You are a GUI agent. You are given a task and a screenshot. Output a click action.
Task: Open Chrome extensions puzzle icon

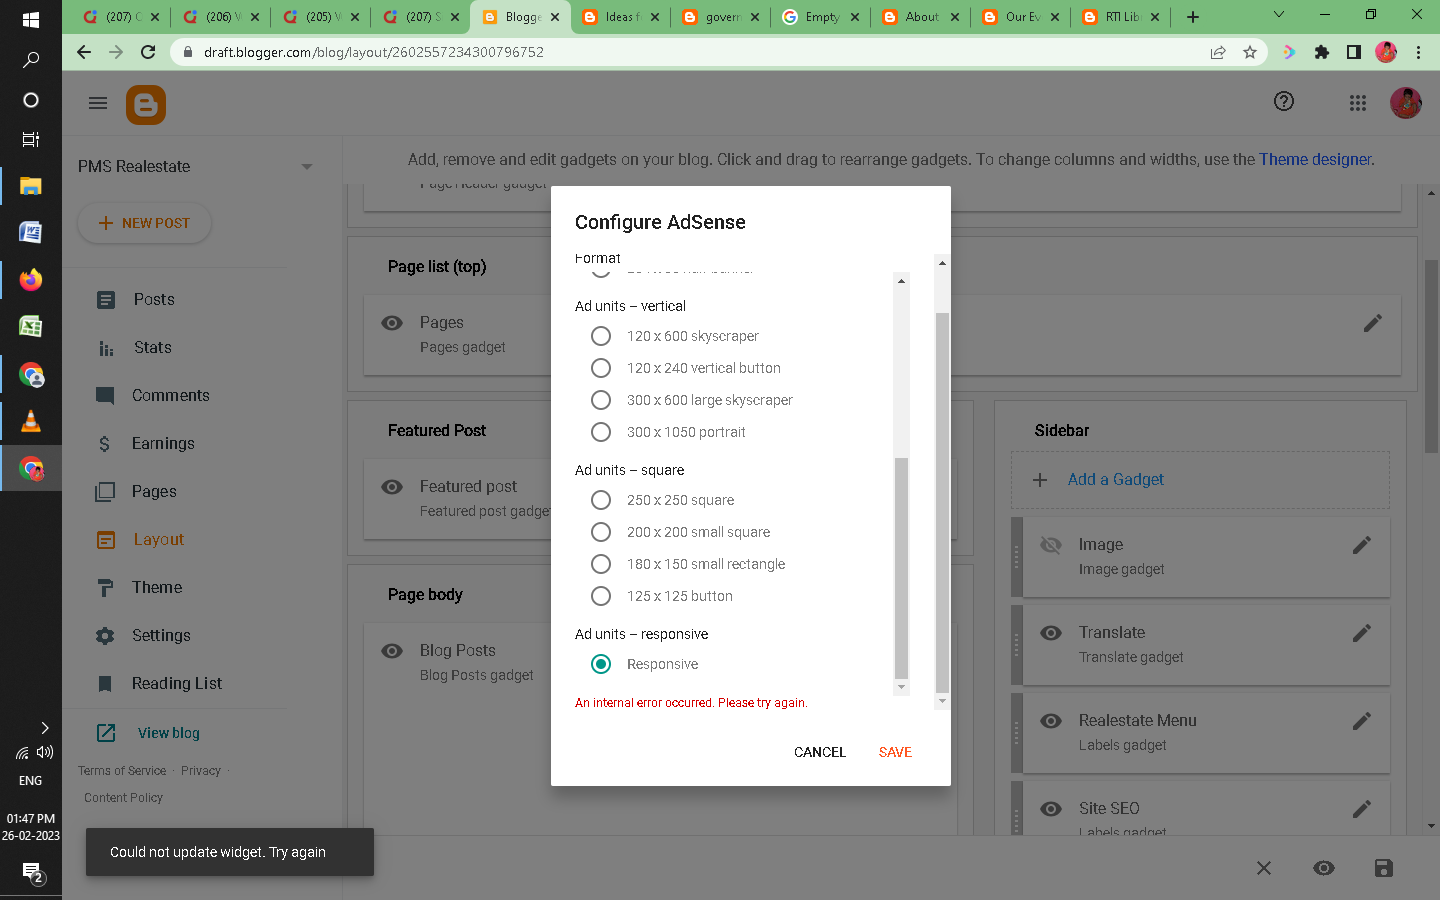coord(1322,52)
